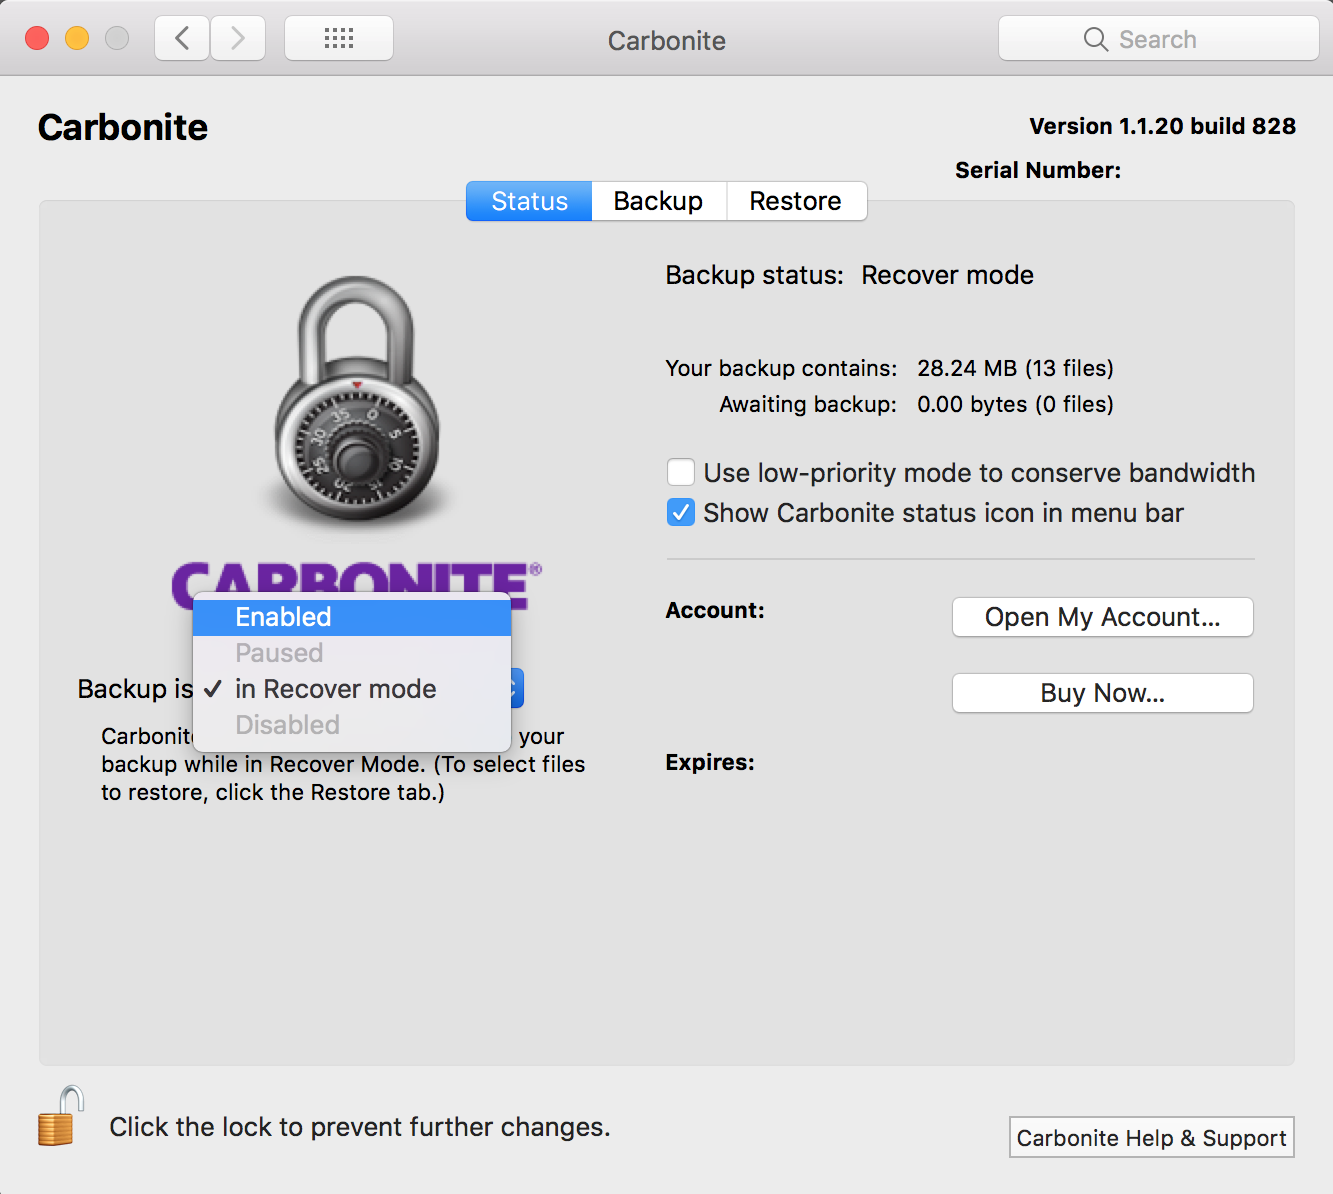Image resolution: width=1333 pixels, height=1194 pixels.
Task: Open the Restore tab
Action: [x=795, y=201]
